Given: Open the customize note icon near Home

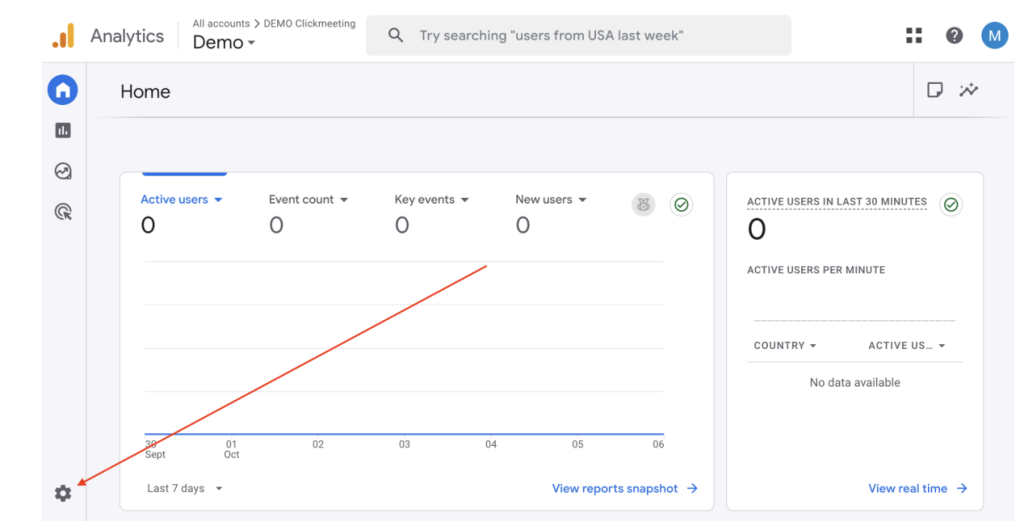Looking at the screenshot, I should [x=935, y=90].
